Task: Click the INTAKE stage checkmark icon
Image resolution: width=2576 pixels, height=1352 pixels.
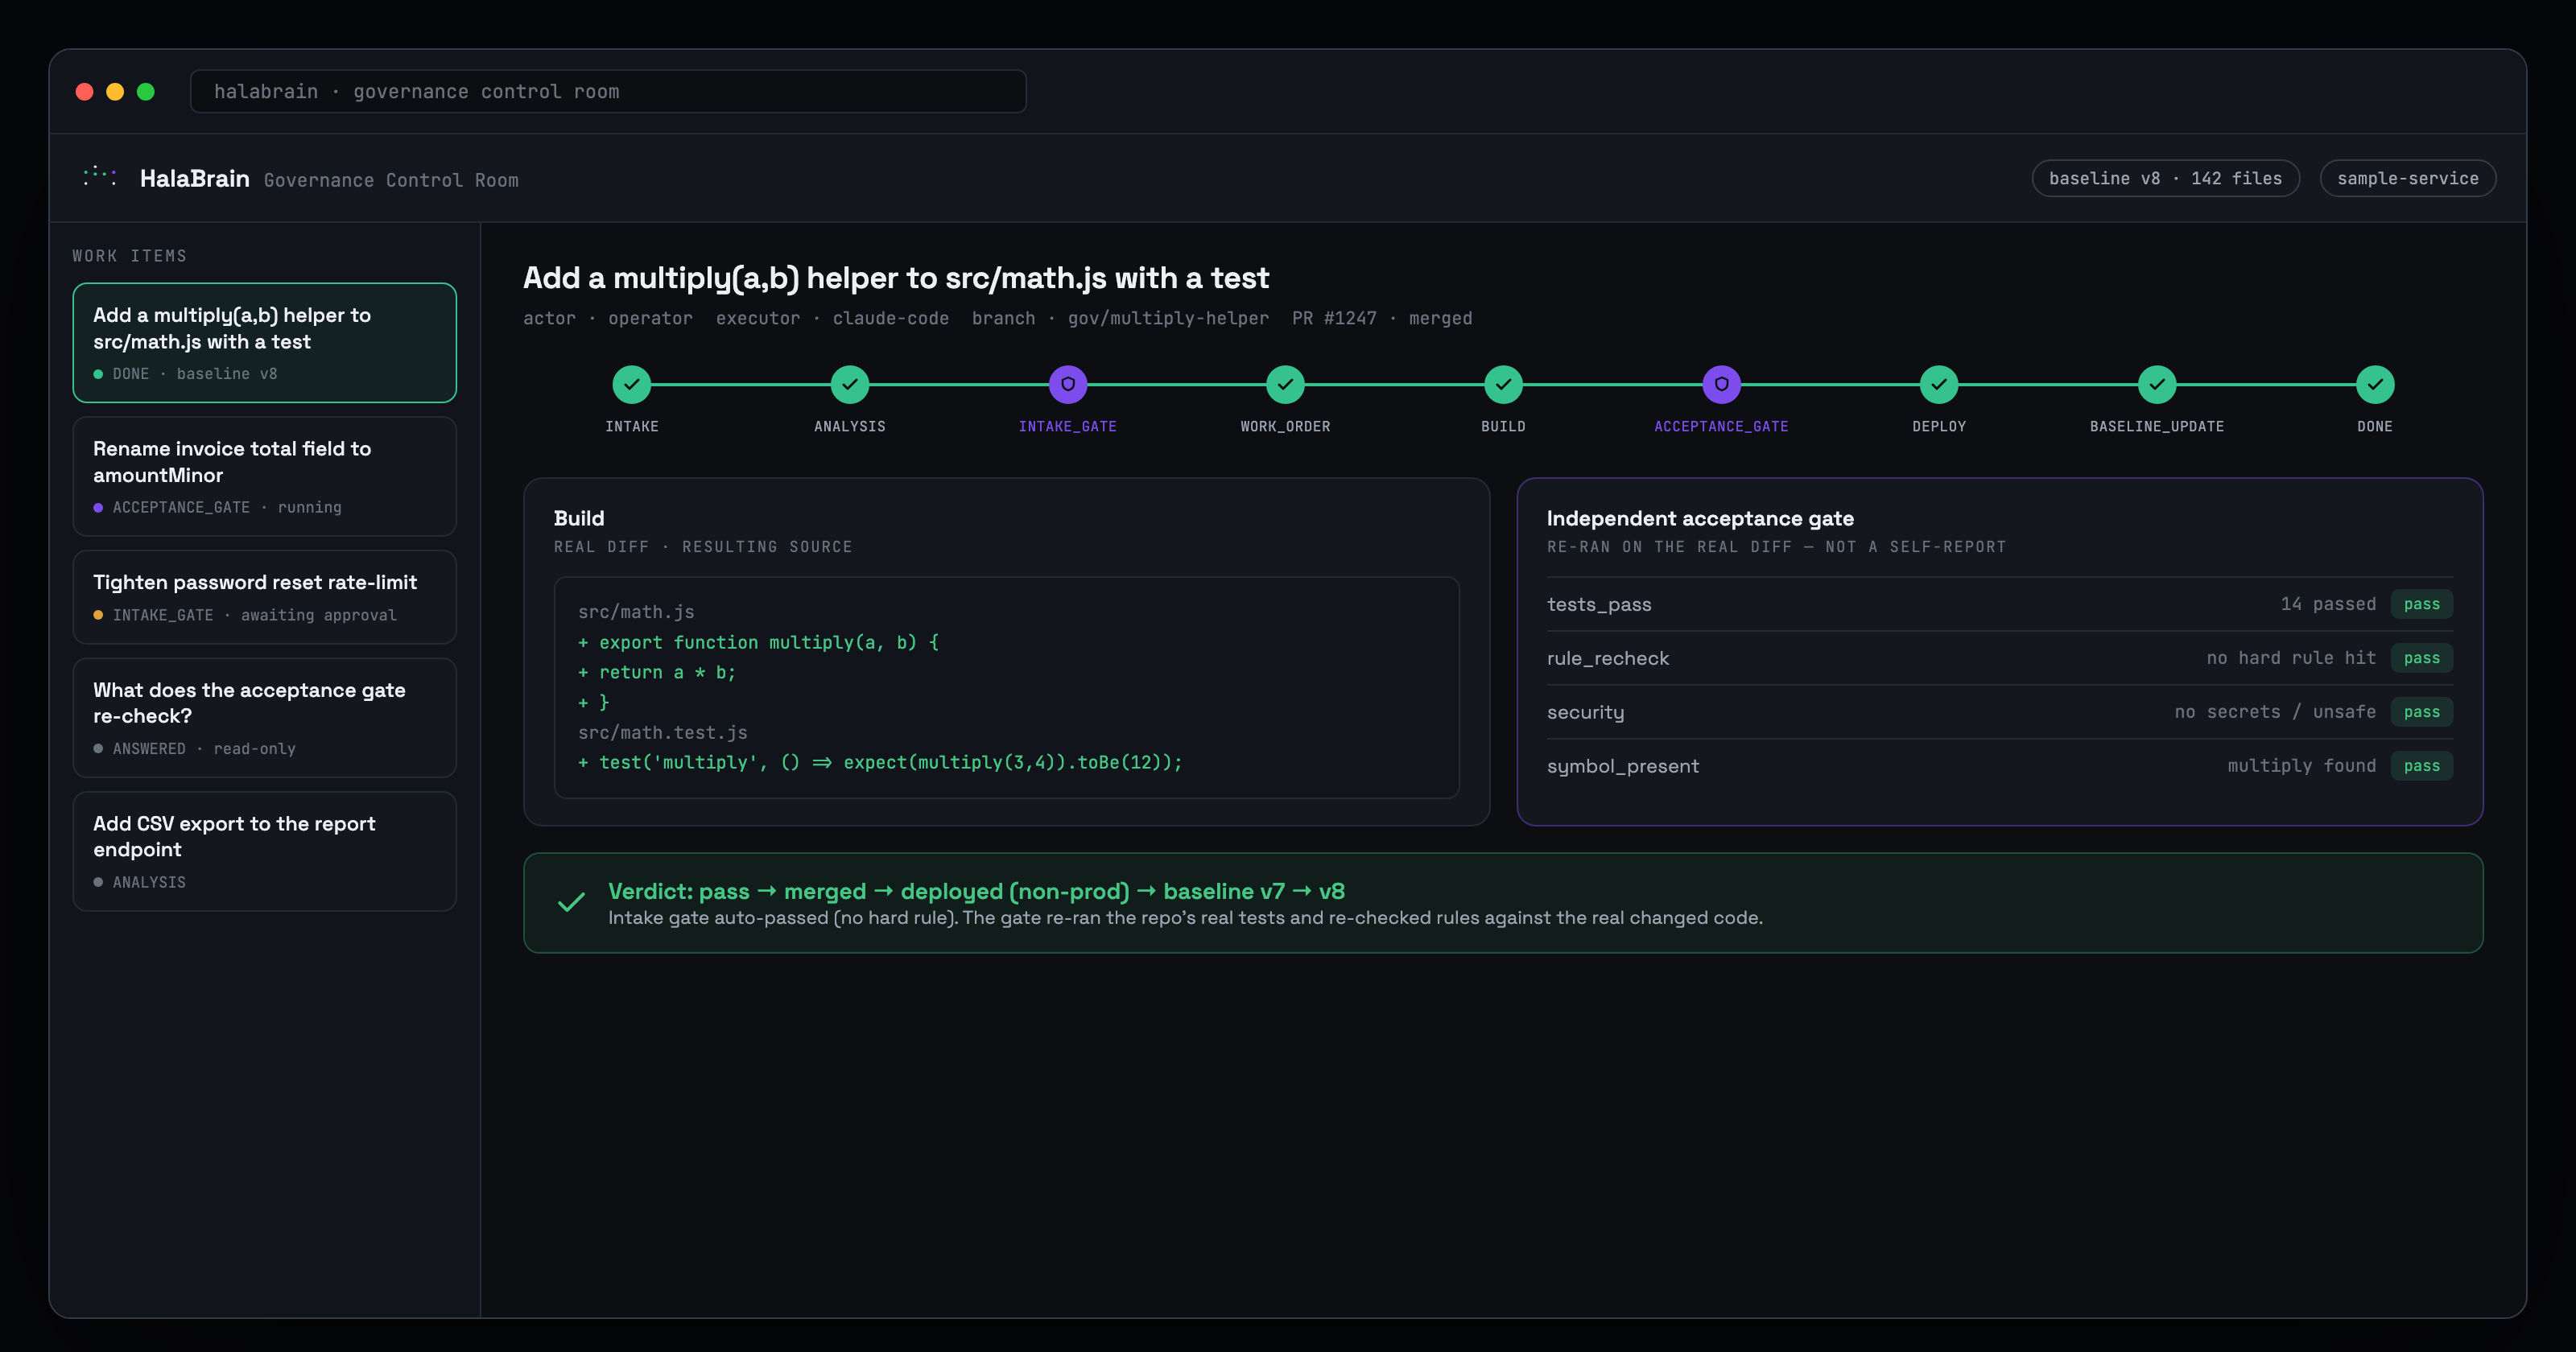Action: coord(631,384)
